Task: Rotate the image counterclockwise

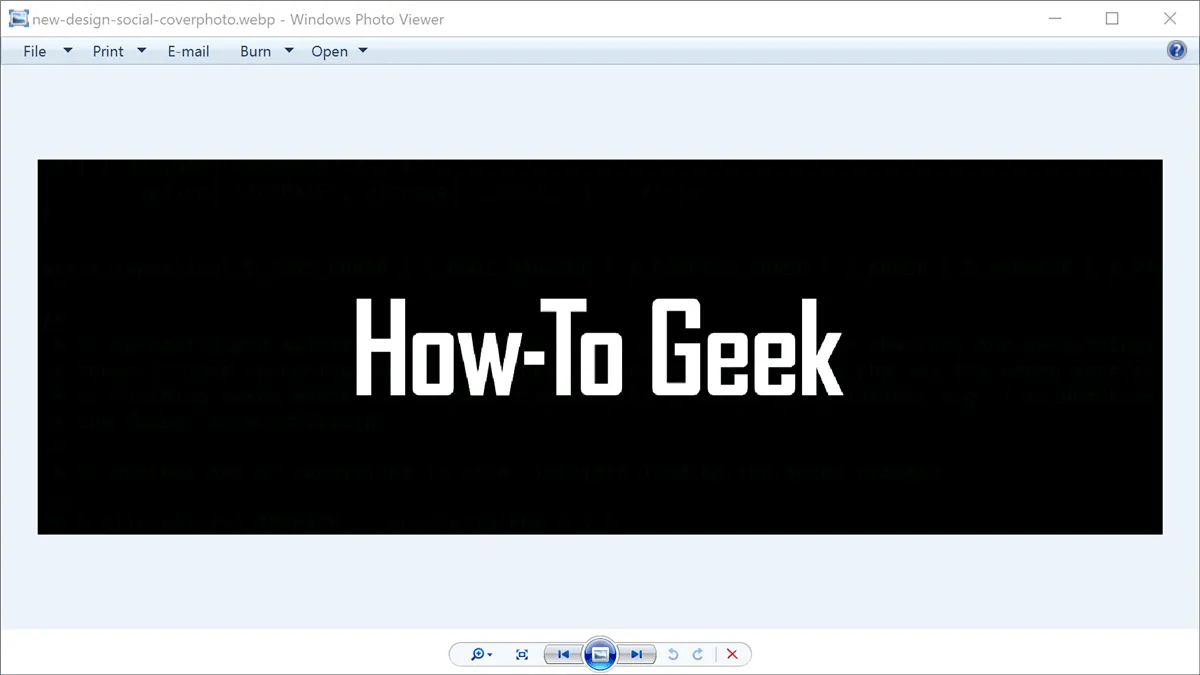Action: 672,654
